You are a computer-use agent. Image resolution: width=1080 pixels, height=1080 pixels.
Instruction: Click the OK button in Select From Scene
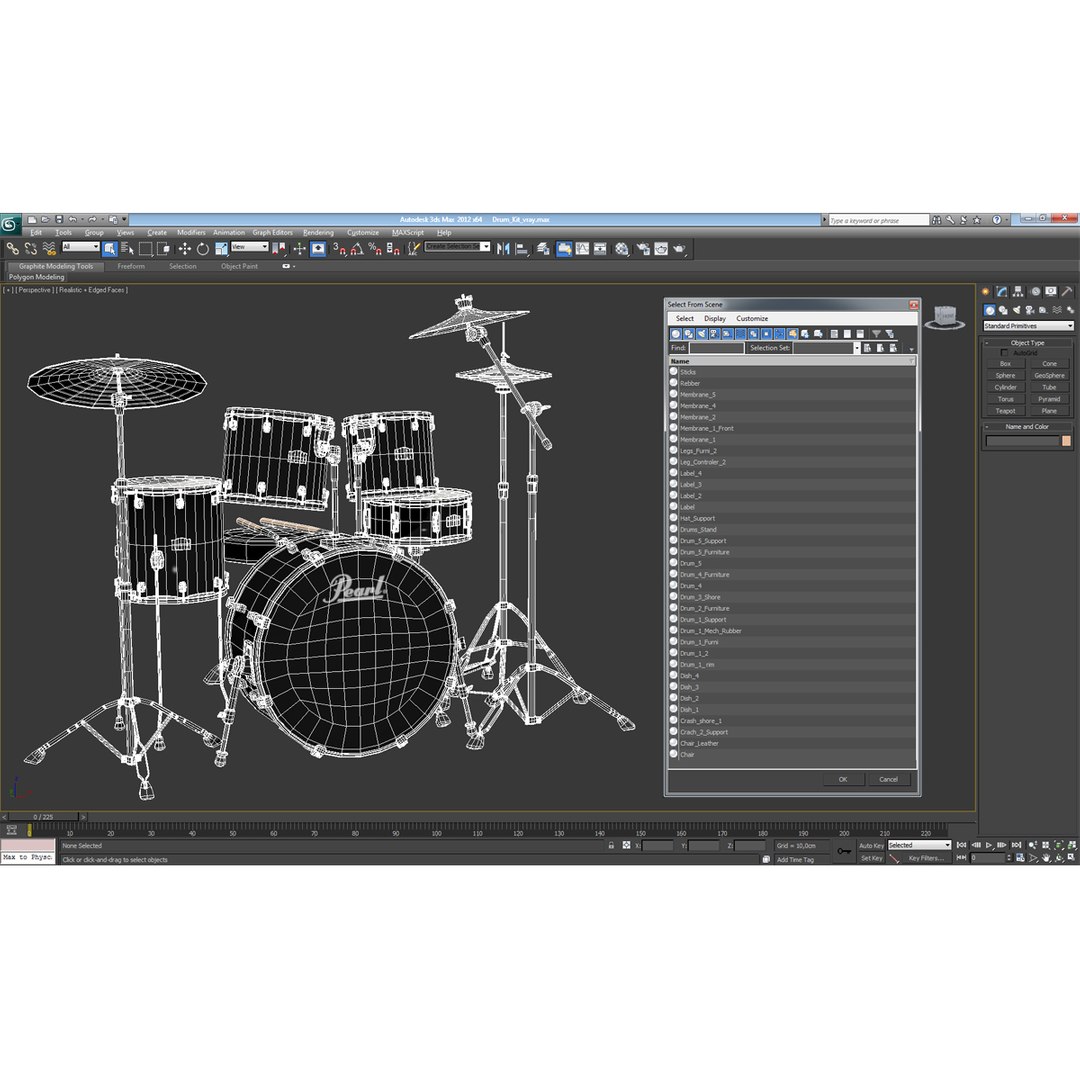(842, 779)
